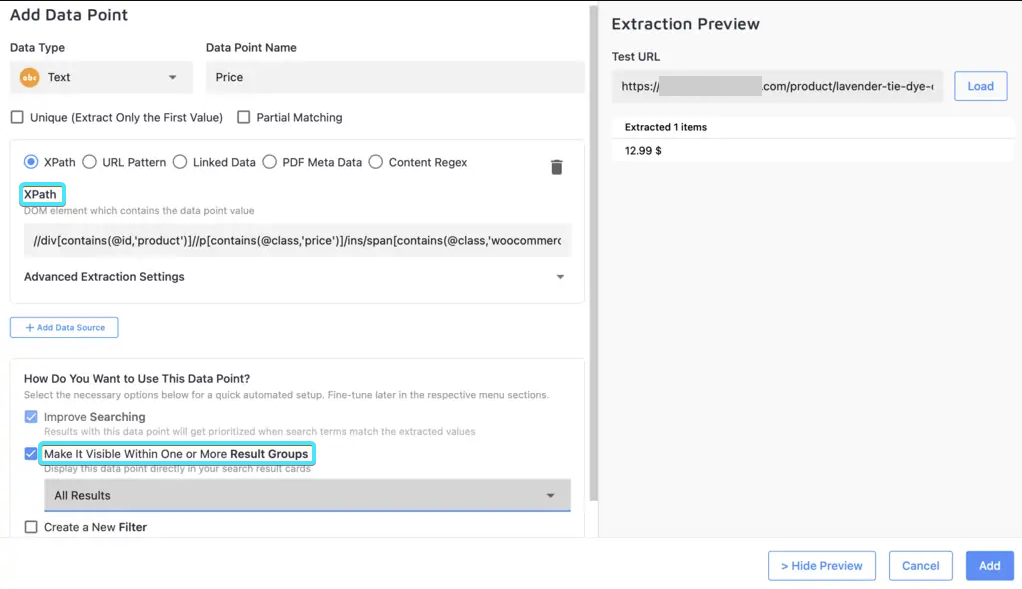
Task: Open the All Results dropdown
Action: coord(306,495)
